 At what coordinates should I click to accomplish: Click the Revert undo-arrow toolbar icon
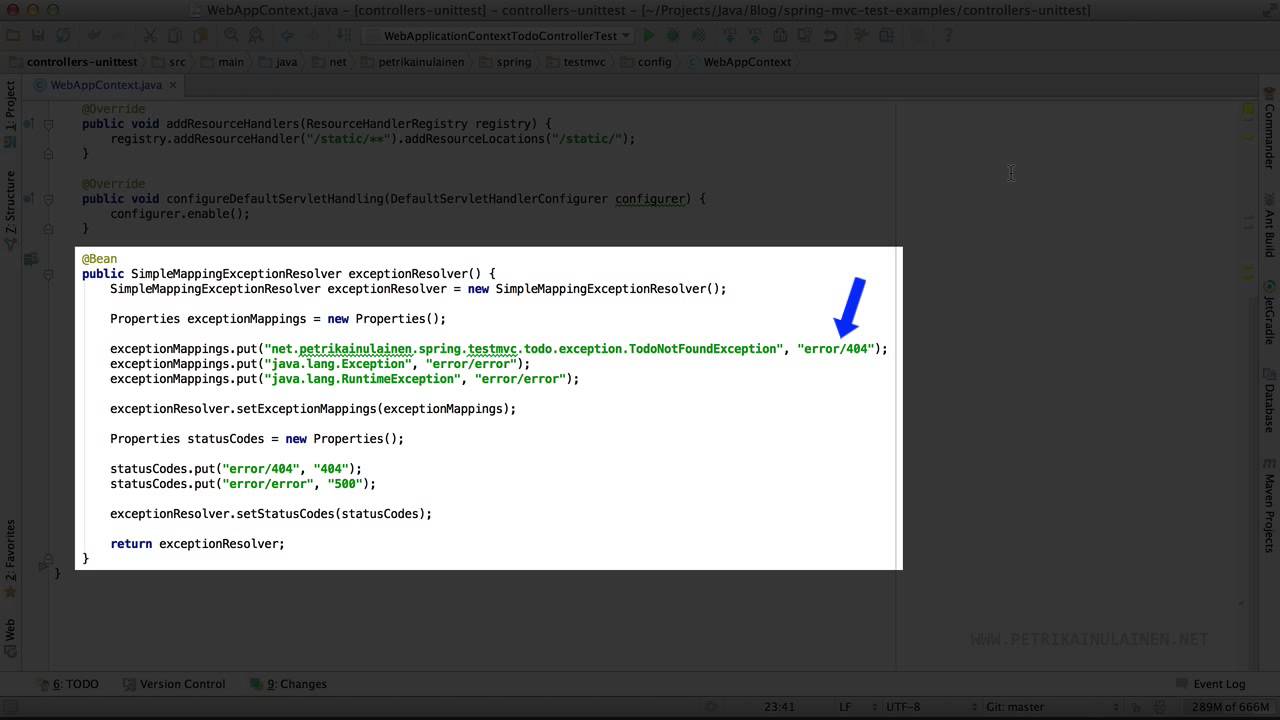[x=830, y=36]
